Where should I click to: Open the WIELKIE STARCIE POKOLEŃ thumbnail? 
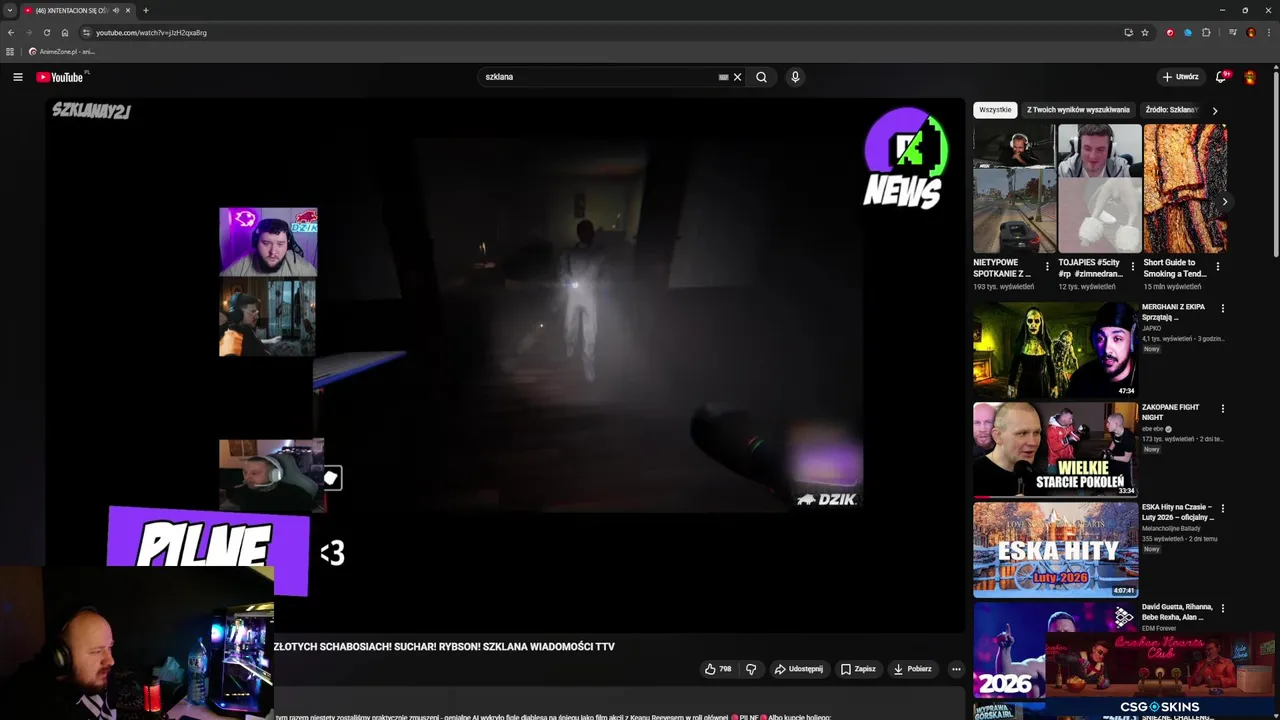point(1056,450)
